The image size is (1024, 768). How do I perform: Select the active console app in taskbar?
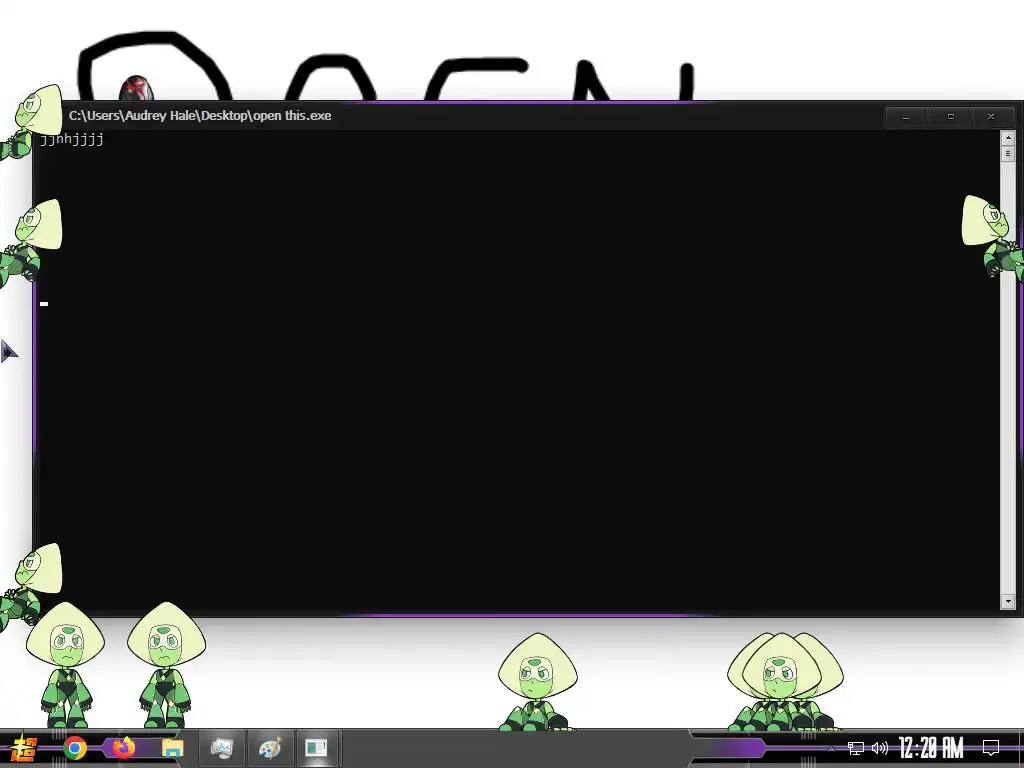[317, 748]
